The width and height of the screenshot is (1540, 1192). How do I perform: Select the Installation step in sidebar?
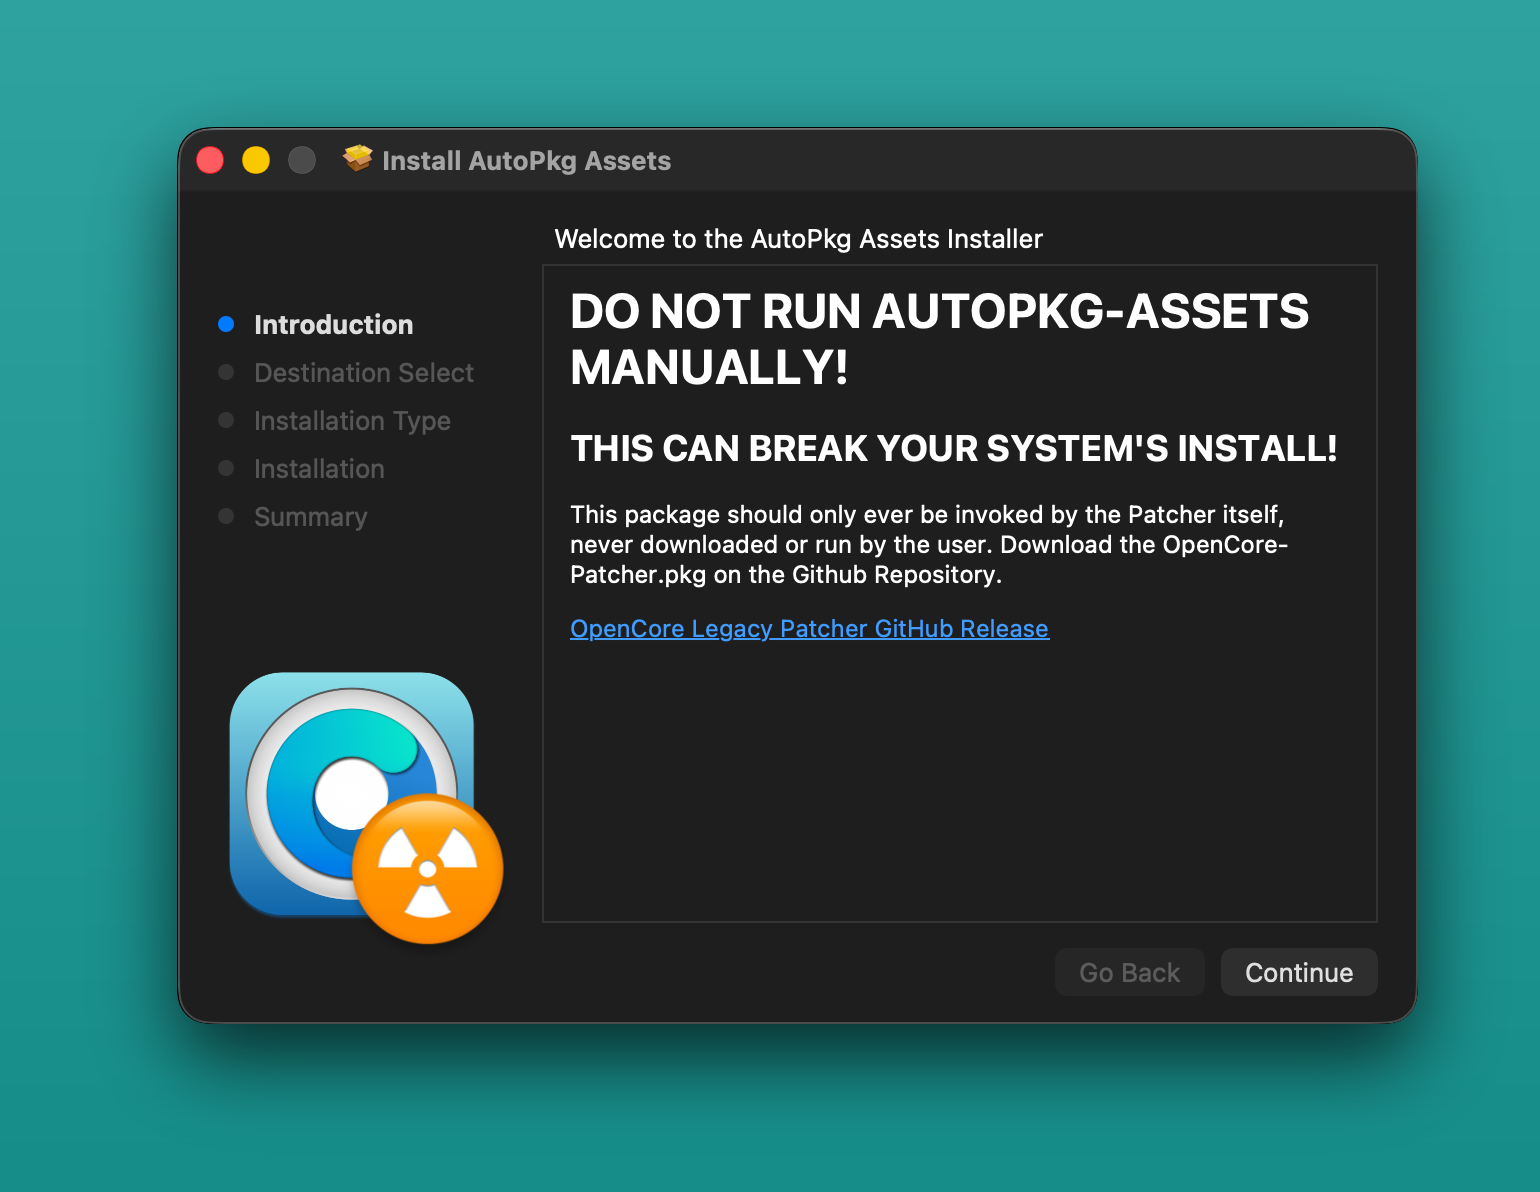pyautogui.click(x=319, y=469)
